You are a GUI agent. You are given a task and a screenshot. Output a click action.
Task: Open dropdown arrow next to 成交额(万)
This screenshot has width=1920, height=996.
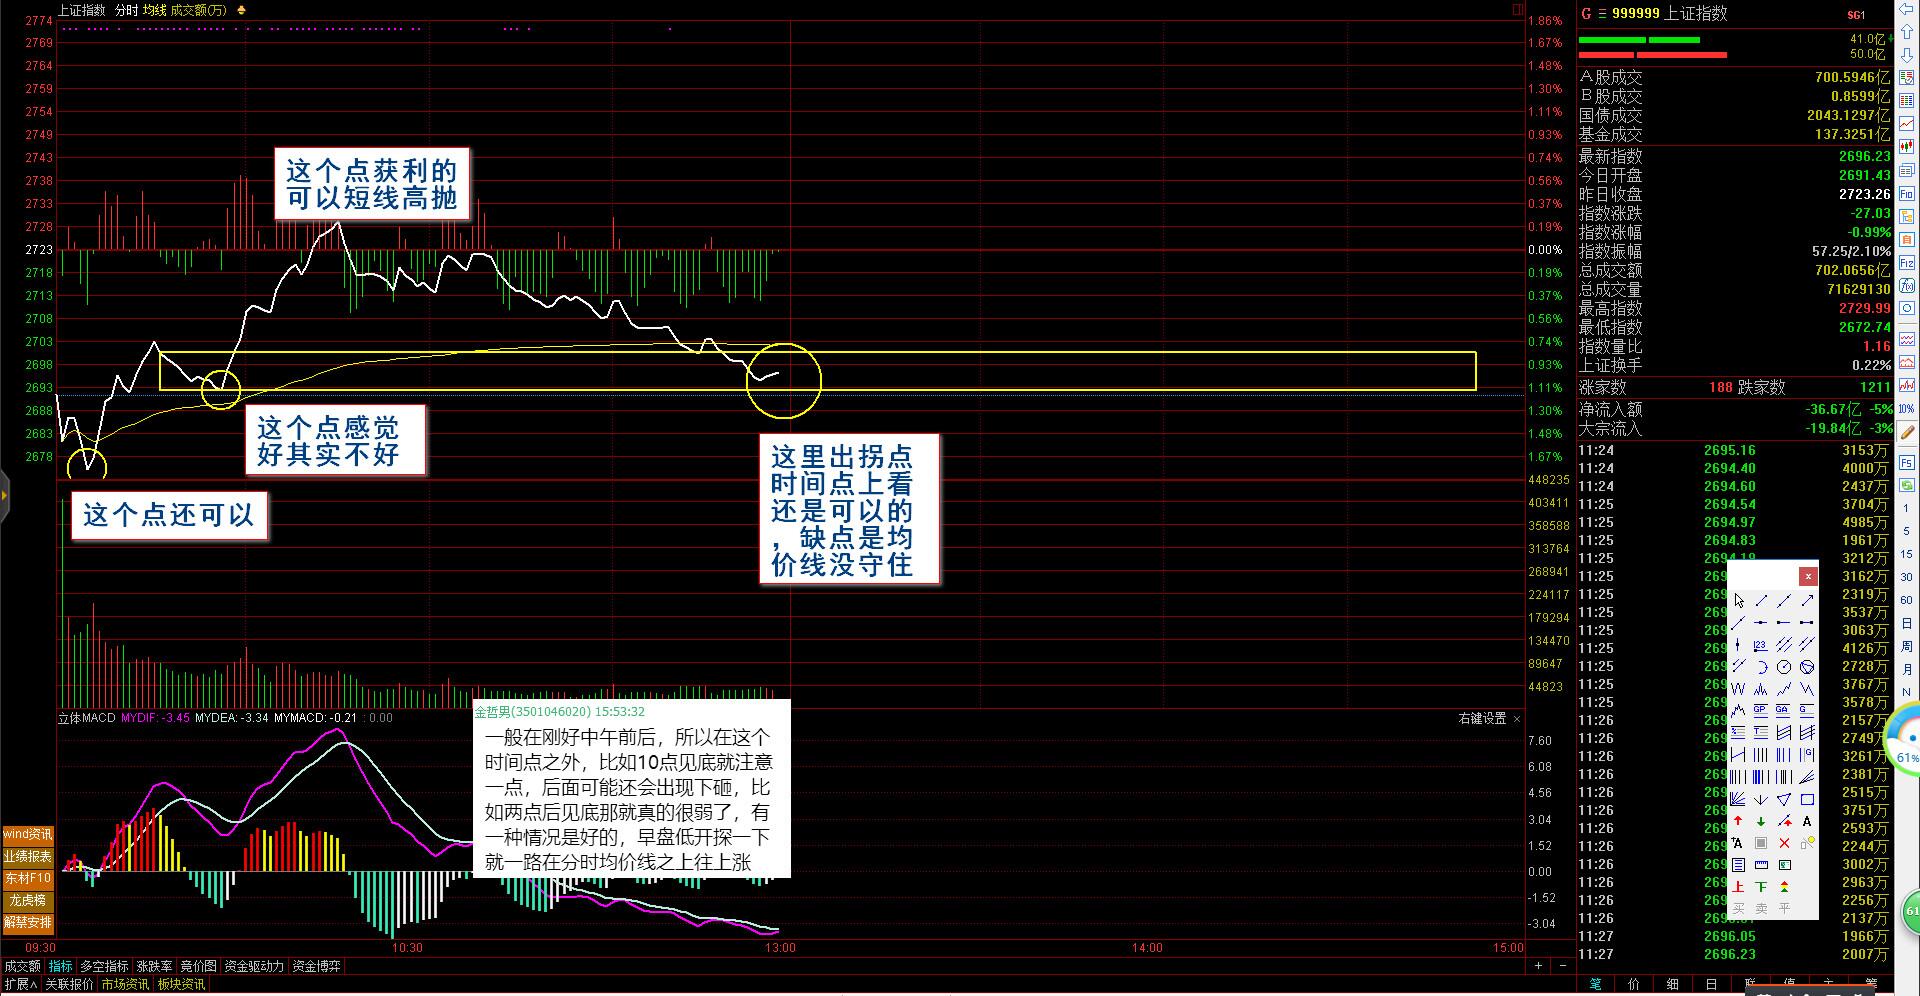(x=241, y=10)
